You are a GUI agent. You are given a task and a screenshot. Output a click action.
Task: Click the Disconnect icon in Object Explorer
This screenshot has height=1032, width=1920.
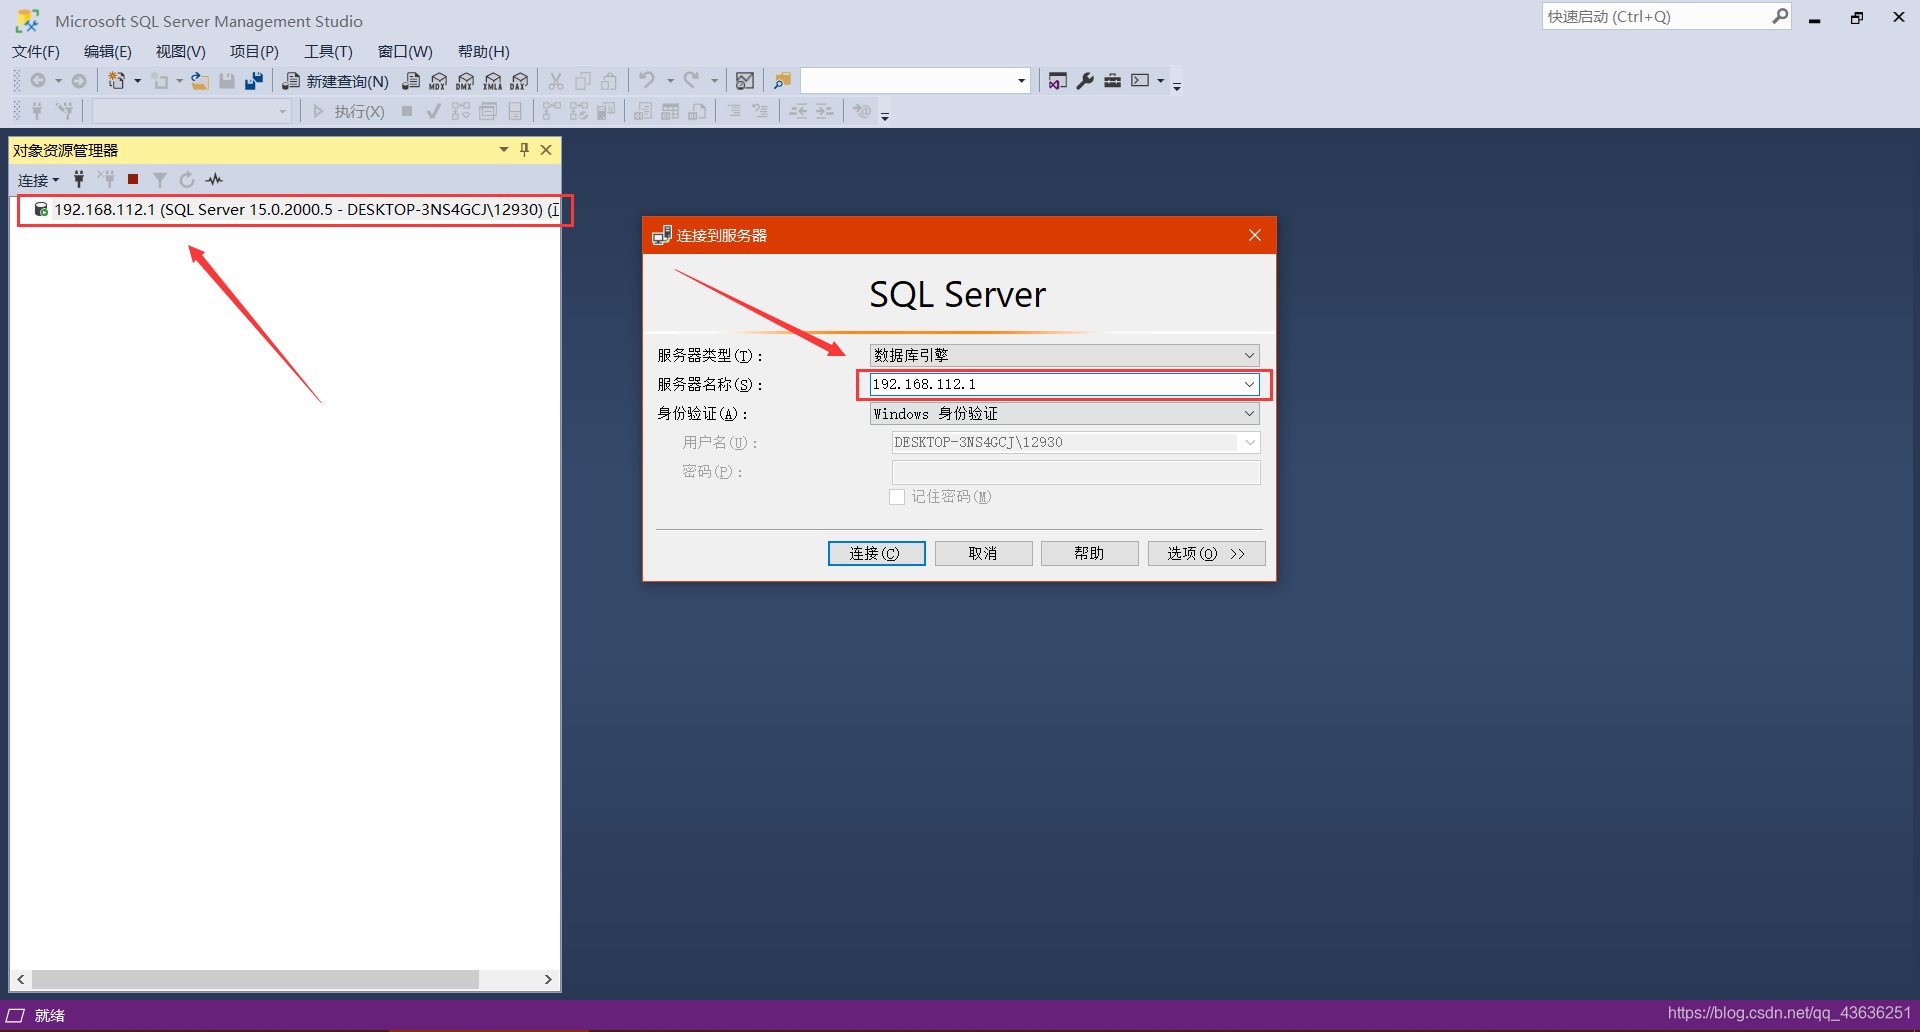[x=106, y=180]
